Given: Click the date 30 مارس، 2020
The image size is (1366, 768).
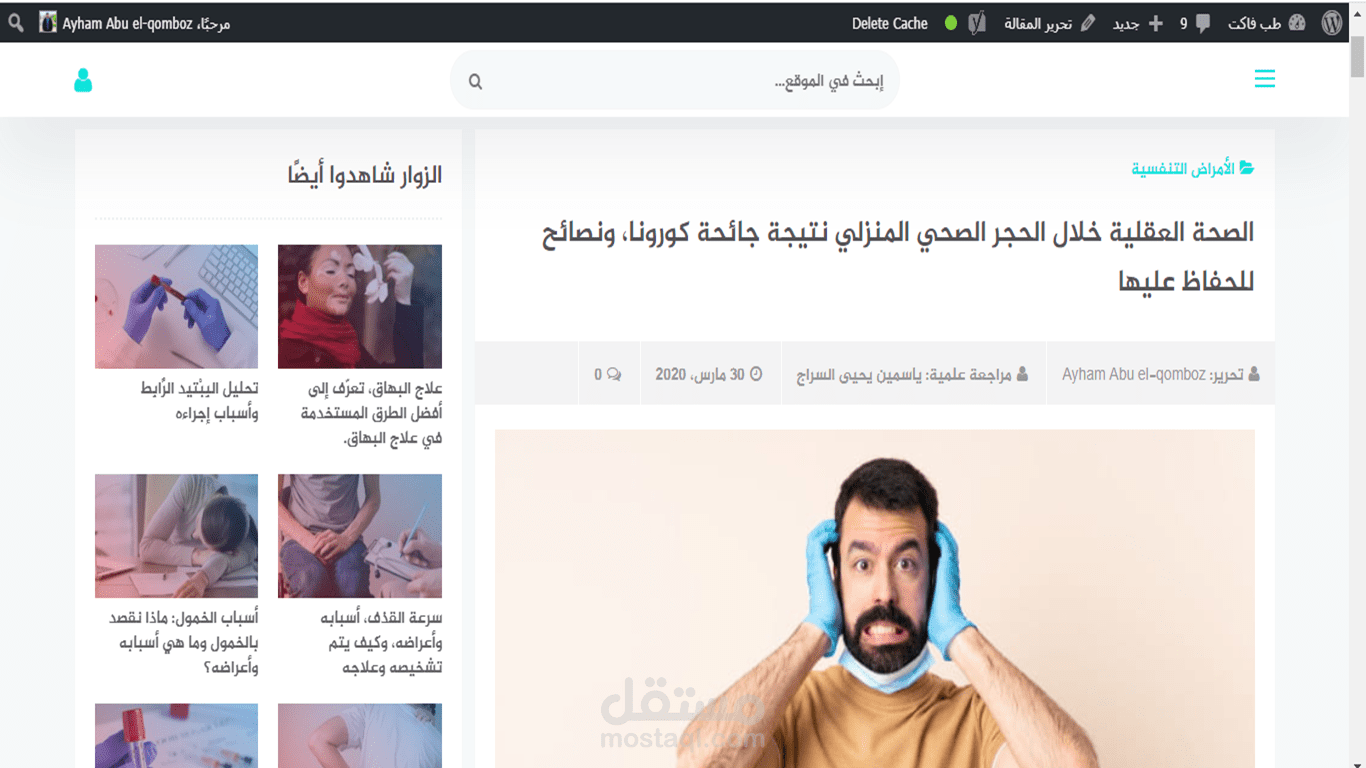Looking at the screenshot, I should coord(700,374).
